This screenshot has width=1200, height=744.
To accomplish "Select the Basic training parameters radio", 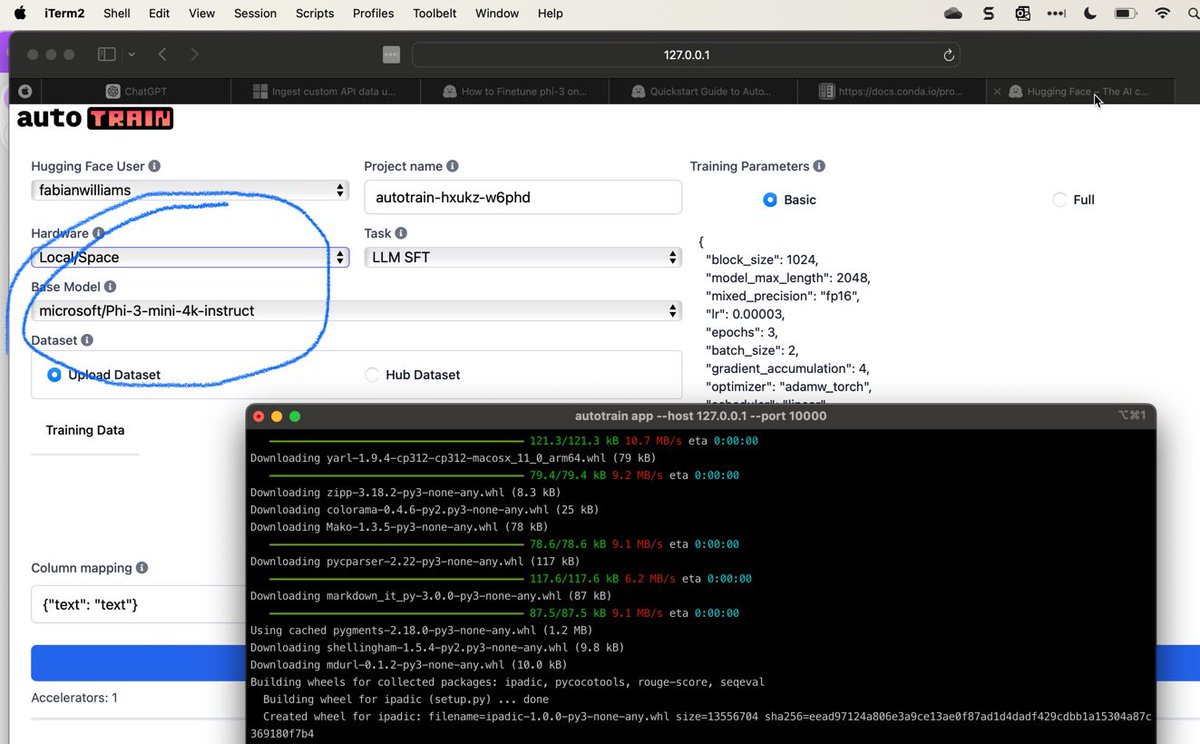I will (770, 200).
